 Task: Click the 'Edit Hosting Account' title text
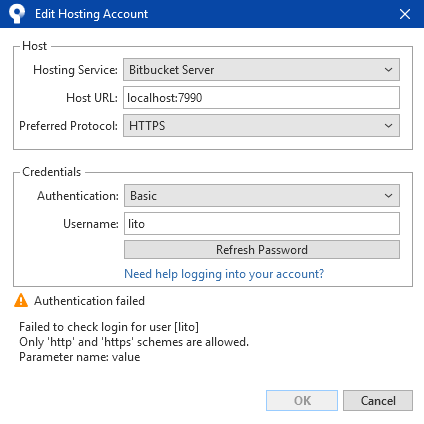91,14
